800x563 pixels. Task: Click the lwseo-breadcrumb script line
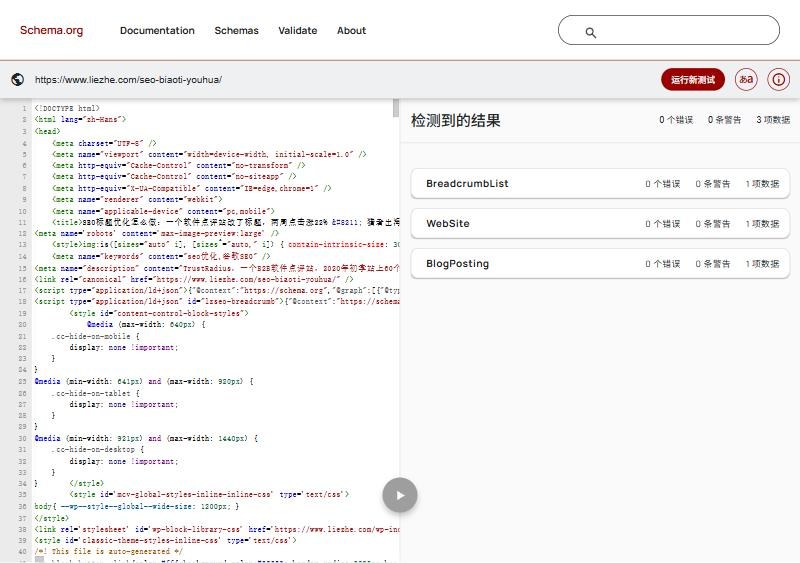coord(217,302)
